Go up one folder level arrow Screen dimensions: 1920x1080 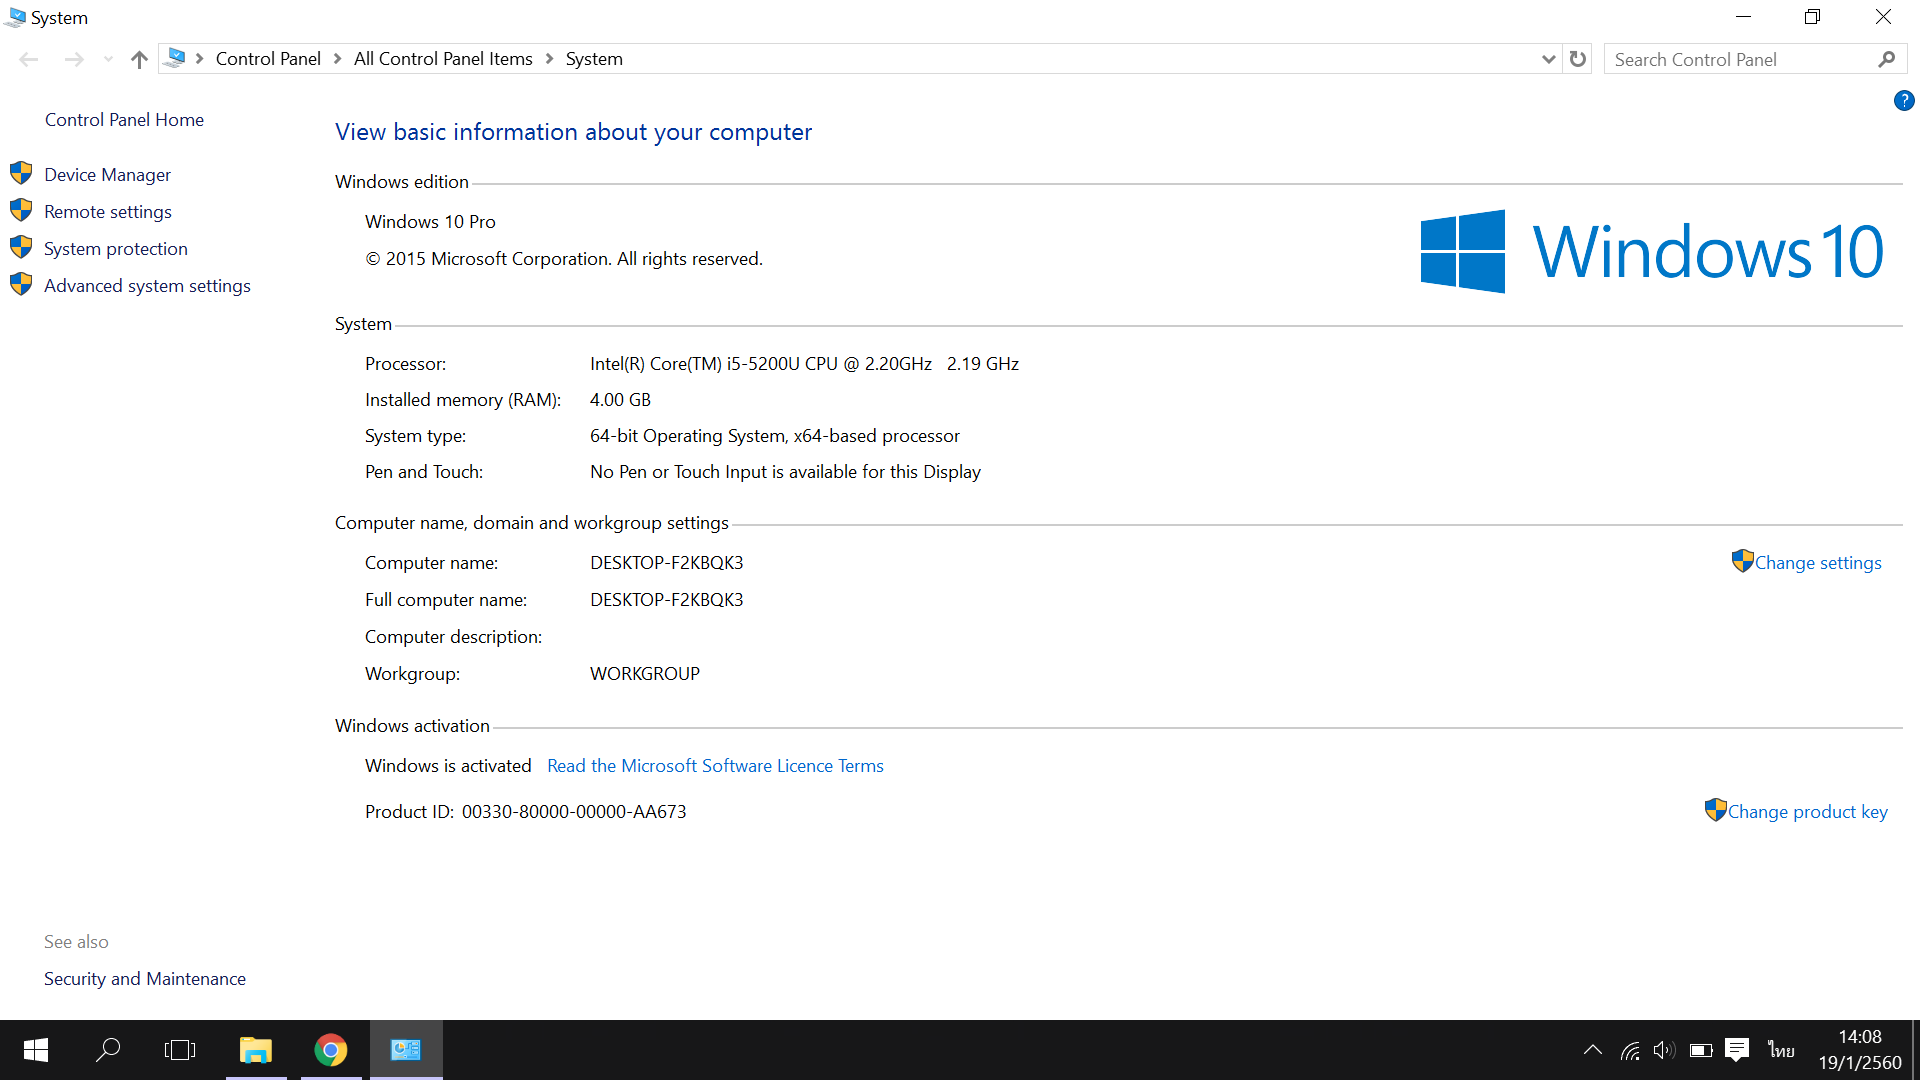[x=139, y=59]
